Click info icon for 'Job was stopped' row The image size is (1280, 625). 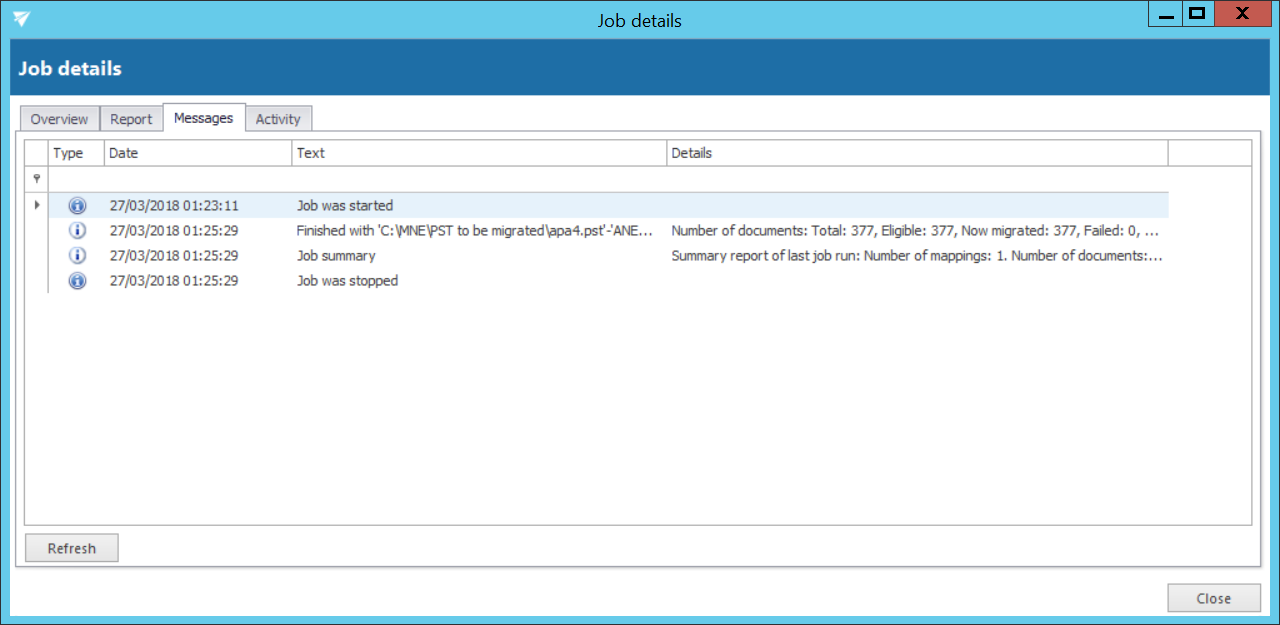tap(77, 281)
